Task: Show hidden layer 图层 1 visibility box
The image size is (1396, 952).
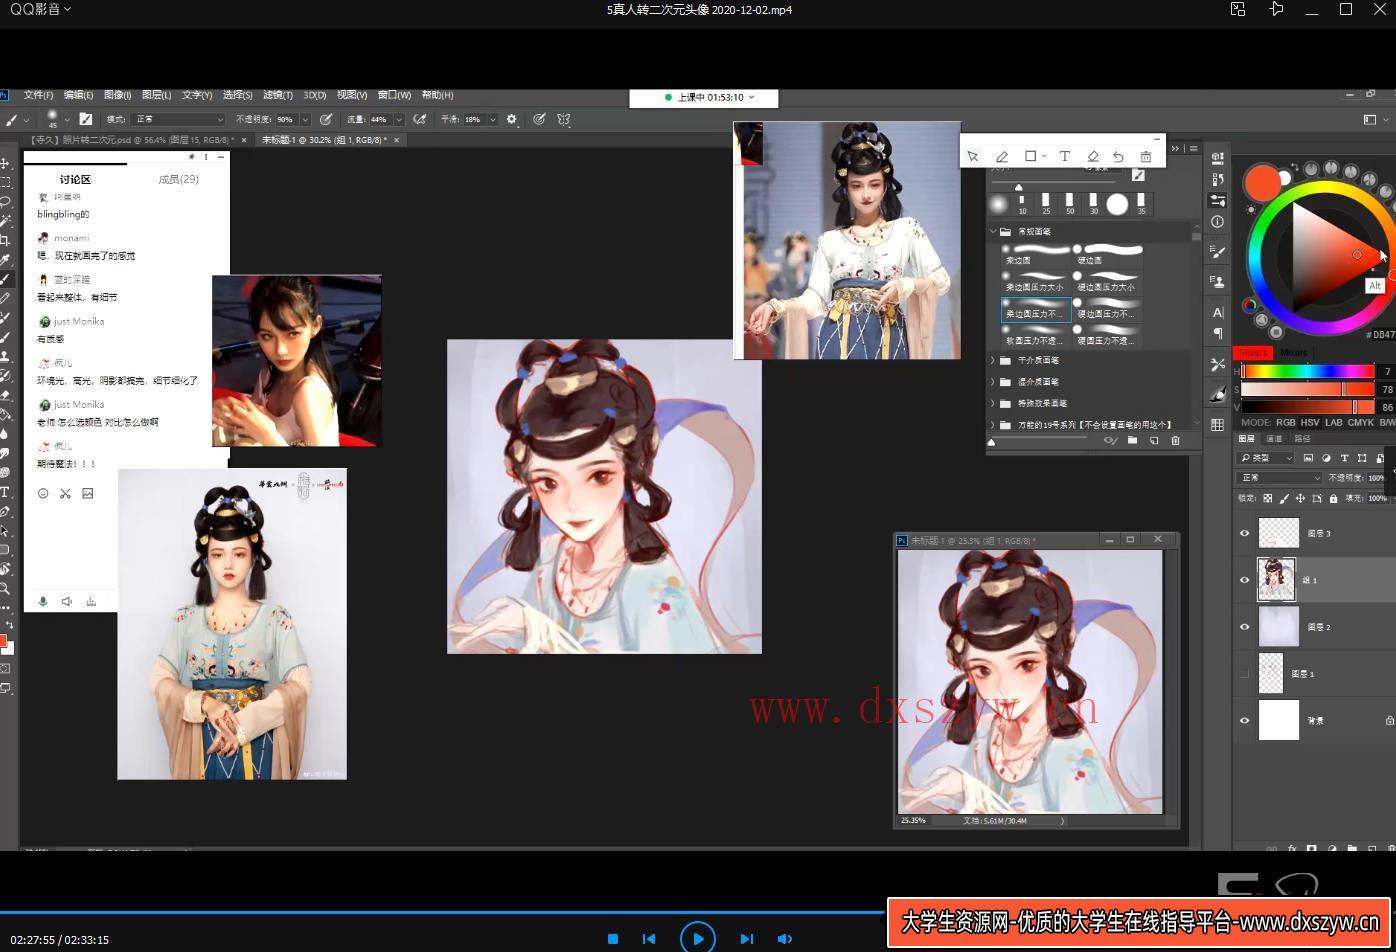Action: coord(1245,674)
